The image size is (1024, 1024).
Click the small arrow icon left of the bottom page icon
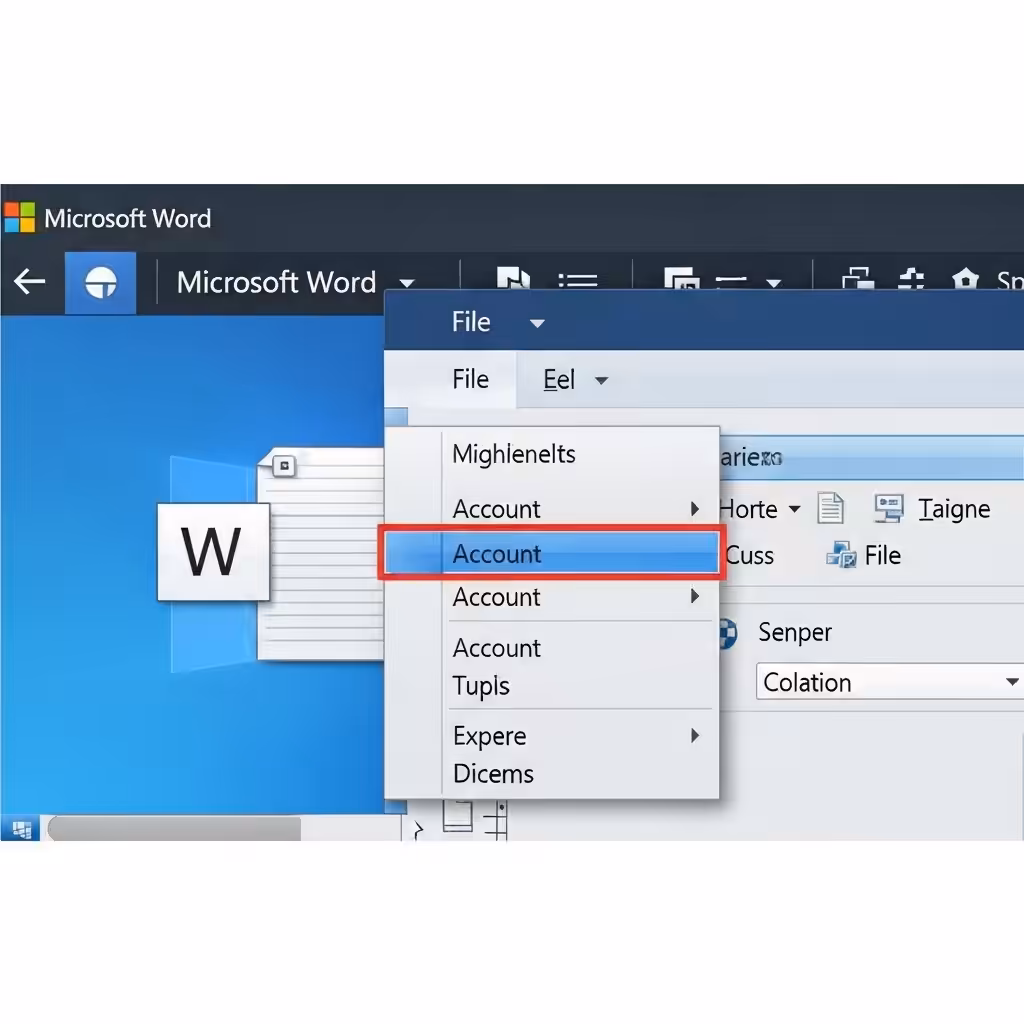pyautogui.click(x=419, y=830)
